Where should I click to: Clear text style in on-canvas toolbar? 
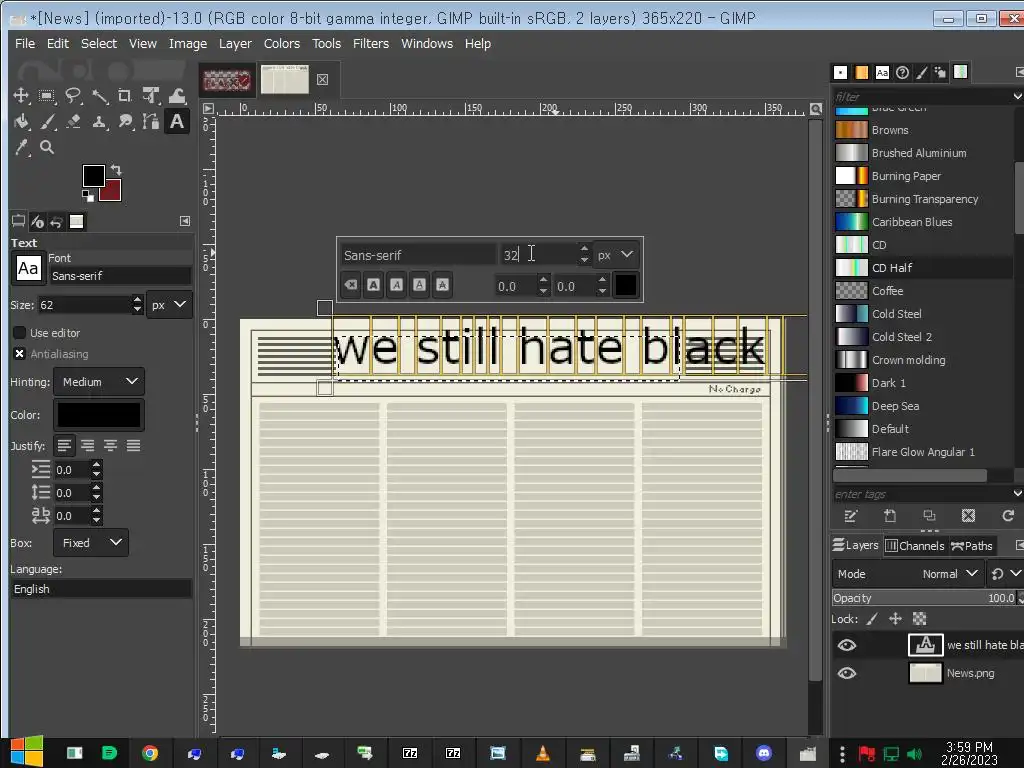pyautogui.click(x=351, y=285)
